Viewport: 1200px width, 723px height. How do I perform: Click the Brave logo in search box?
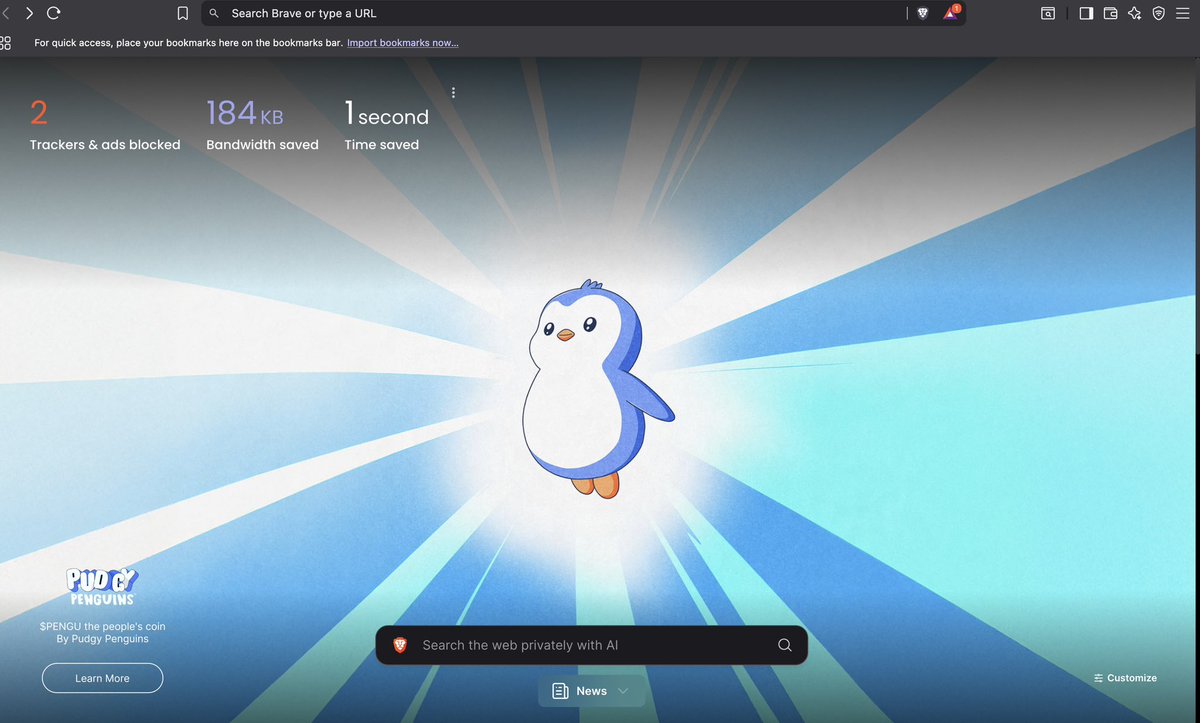coord(400,645)
